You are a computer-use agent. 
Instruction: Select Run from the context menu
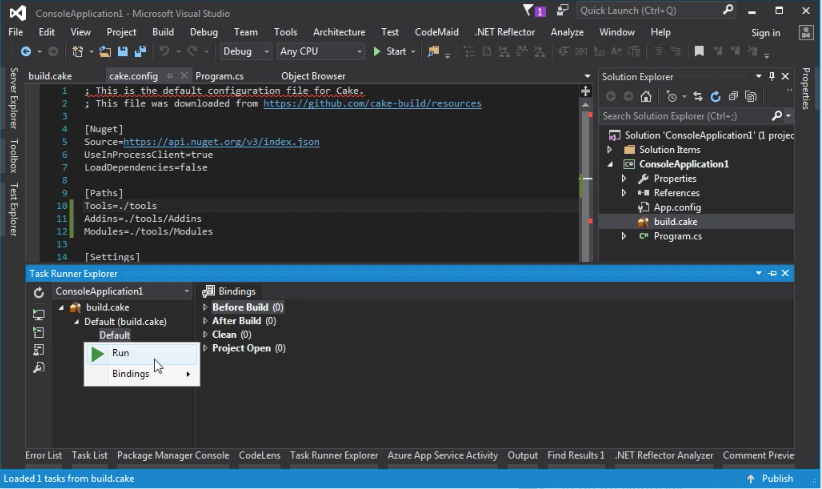coord(141,354)
